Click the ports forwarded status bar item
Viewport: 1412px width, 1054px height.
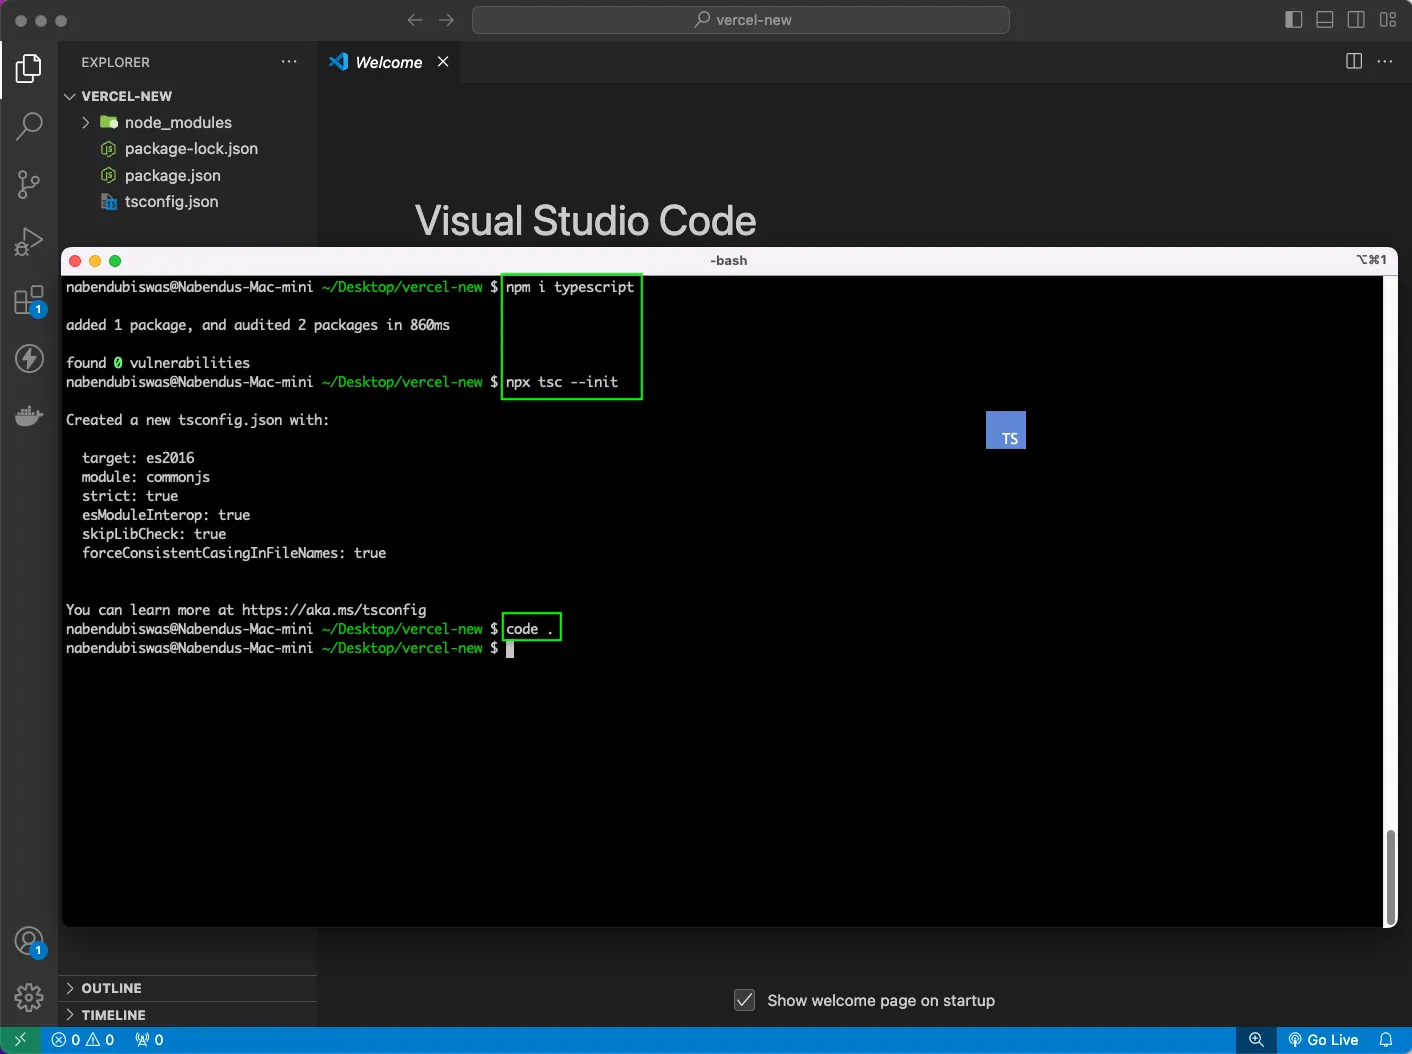tap(149, 1040)
